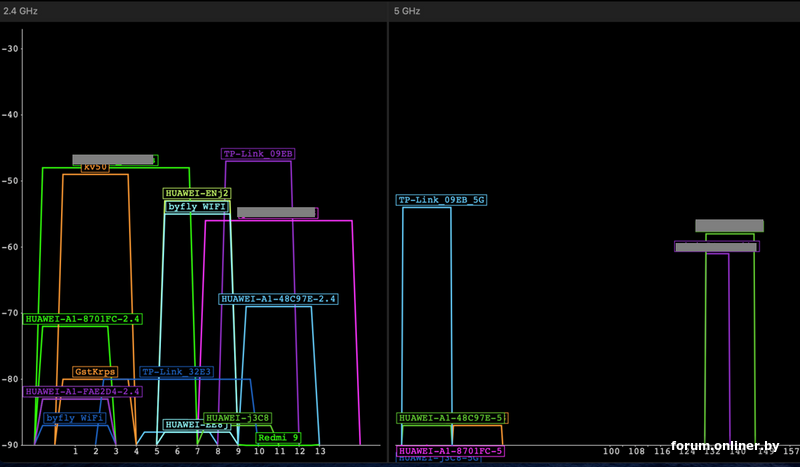This screenshot has height=467, width=800.
Task: Click the HUAWEI-Enj2 network label
Action: 197,193
